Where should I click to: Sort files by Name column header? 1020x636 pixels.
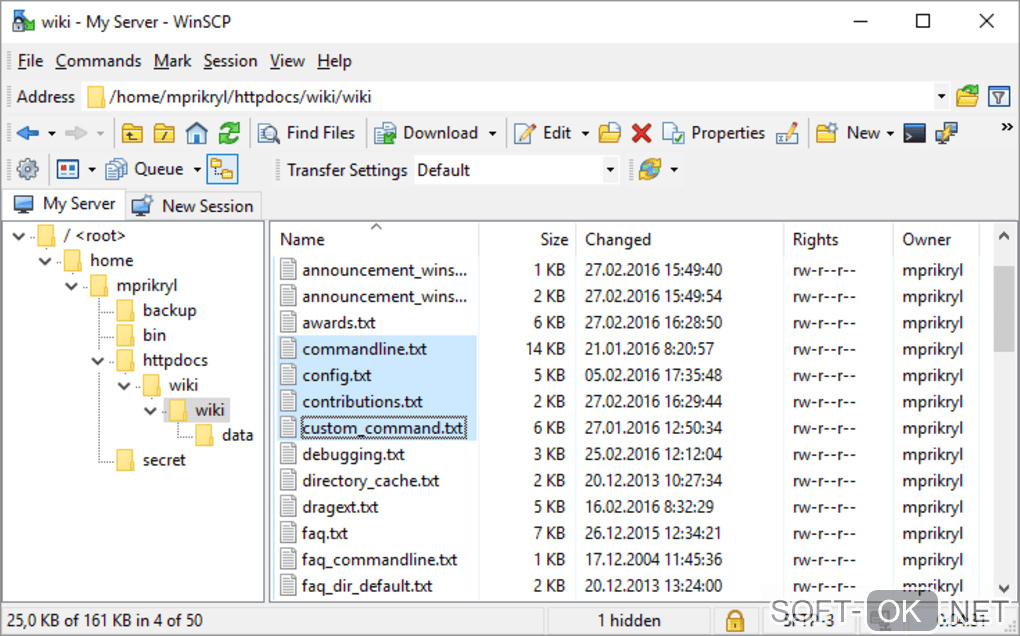pyautogui.click(x=375, y=239)
